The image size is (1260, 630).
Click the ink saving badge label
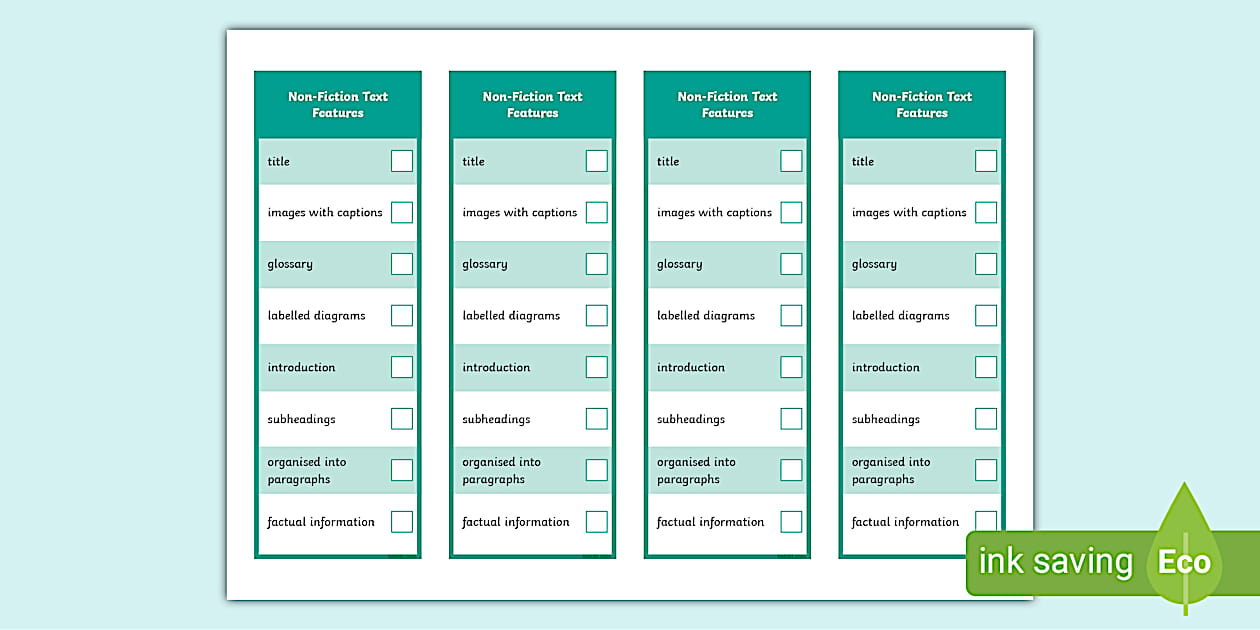(x=1055, y=562)
